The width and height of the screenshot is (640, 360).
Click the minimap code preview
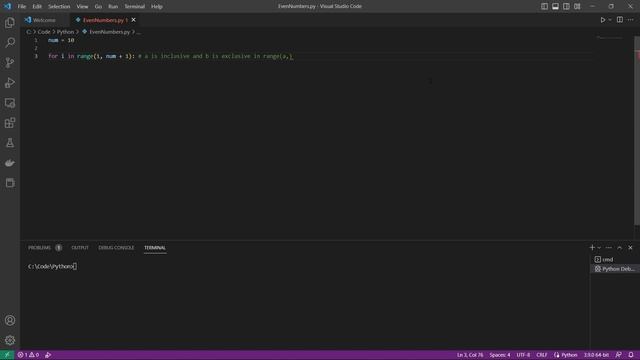click(610, 38)
